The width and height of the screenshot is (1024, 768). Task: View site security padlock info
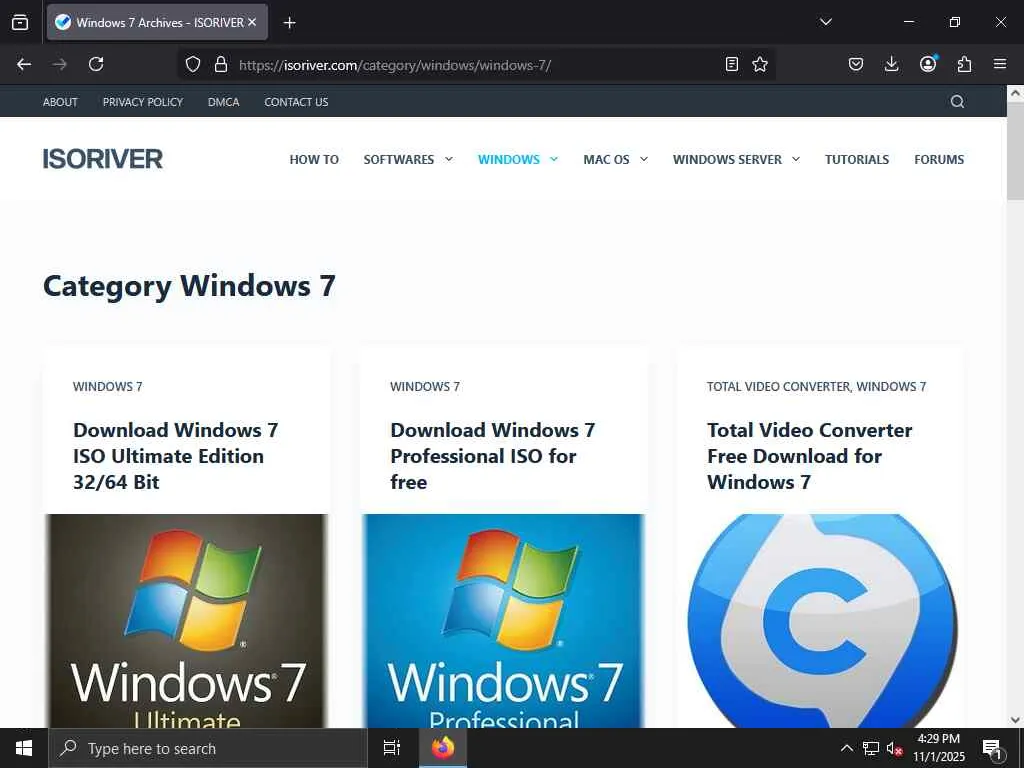221,65
